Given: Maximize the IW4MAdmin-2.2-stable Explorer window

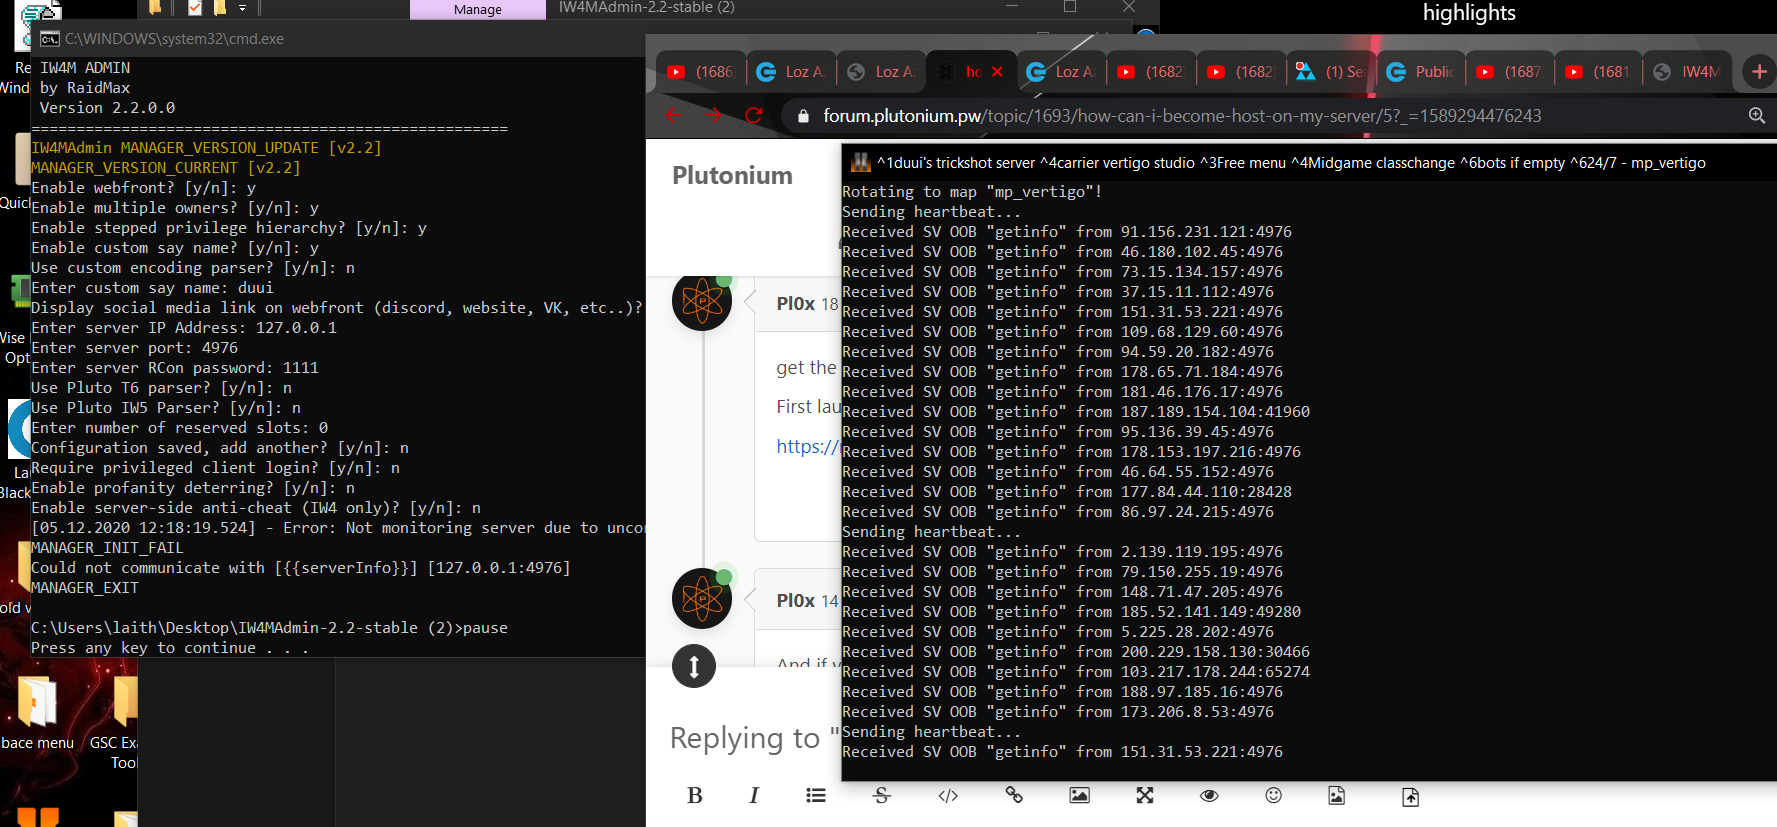Looking at the screenshot, I should (1070, 7).
